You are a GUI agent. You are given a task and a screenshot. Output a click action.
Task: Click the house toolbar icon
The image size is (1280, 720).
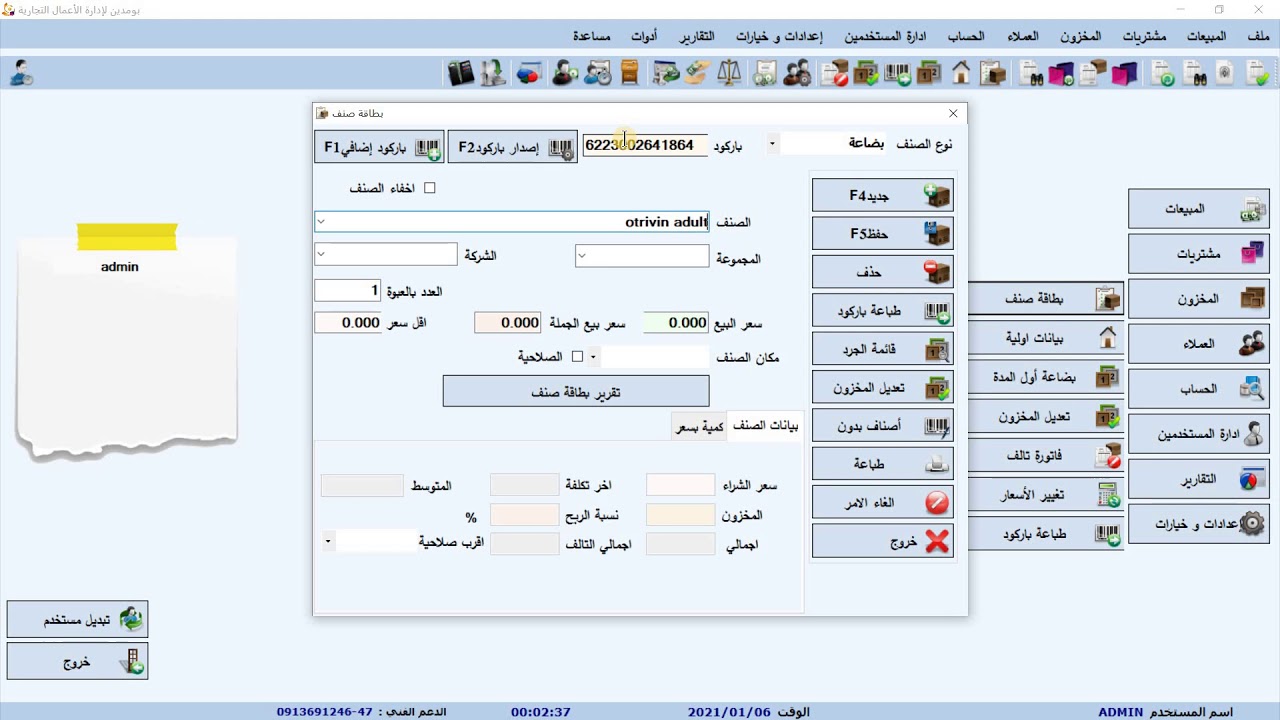pyautogui.click(x=961, y=73)
